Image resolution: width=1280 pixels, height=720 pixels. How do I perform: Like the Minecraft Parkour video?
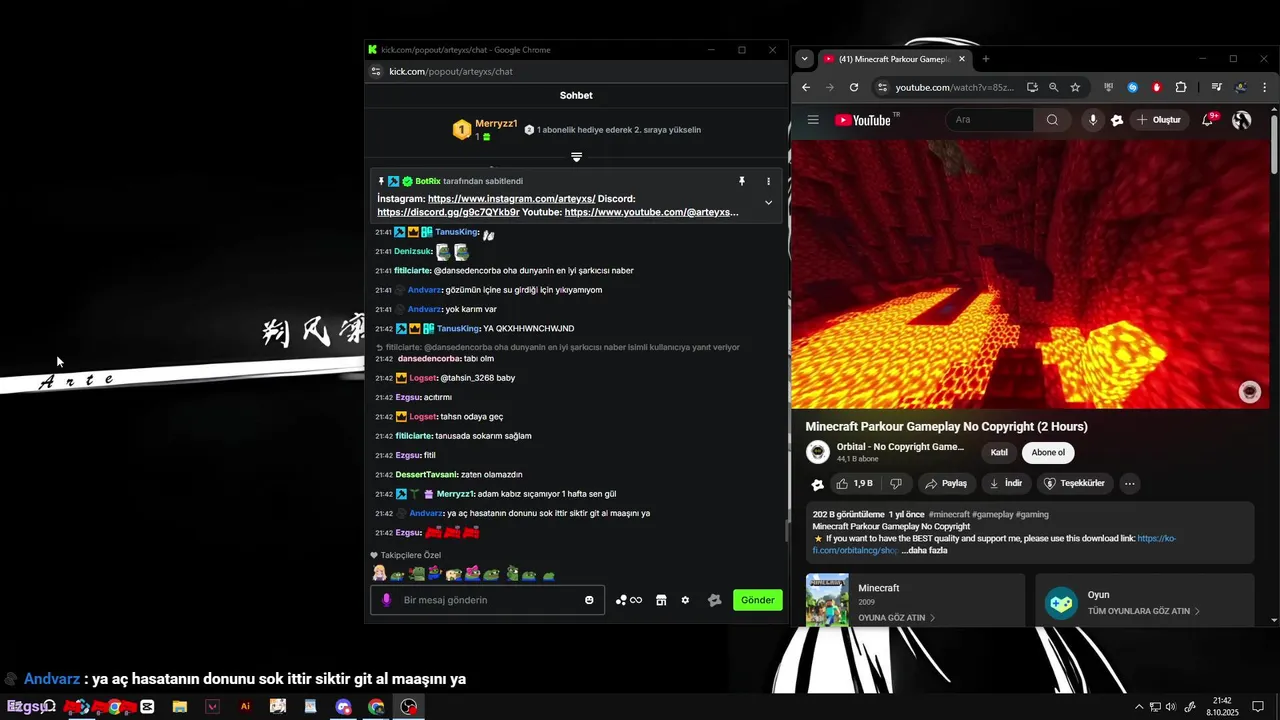tap(854, 483)
